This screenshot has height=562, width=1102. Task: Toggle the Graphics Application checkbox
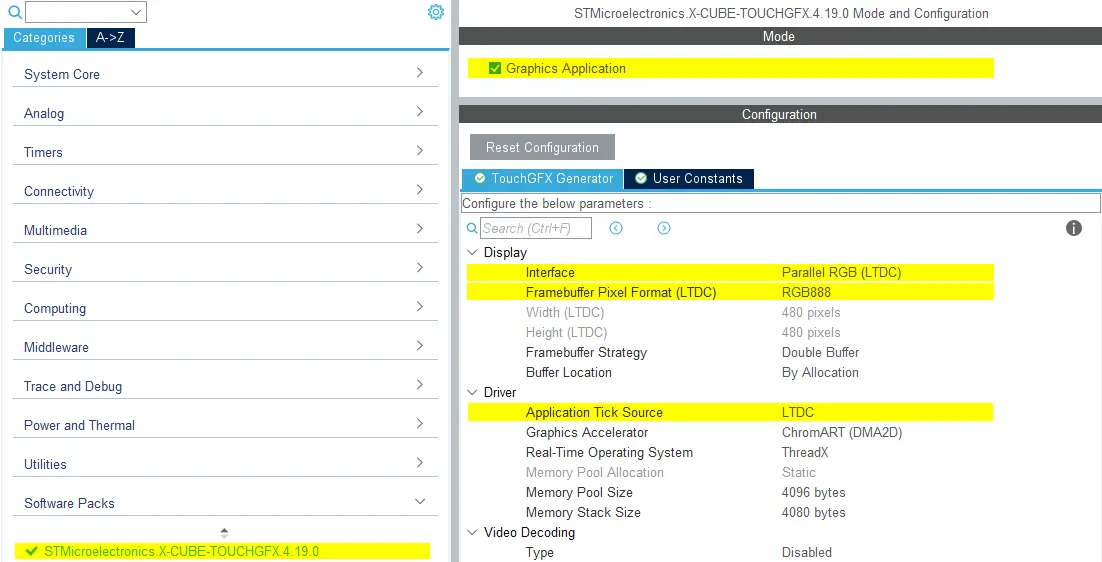coord(495,68)
